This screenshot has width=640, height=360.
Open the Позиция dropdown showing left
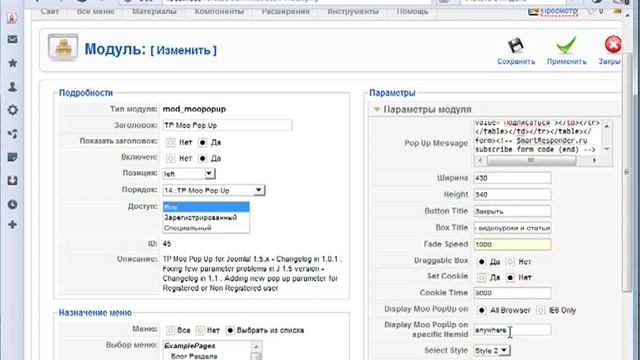(189, 174)
